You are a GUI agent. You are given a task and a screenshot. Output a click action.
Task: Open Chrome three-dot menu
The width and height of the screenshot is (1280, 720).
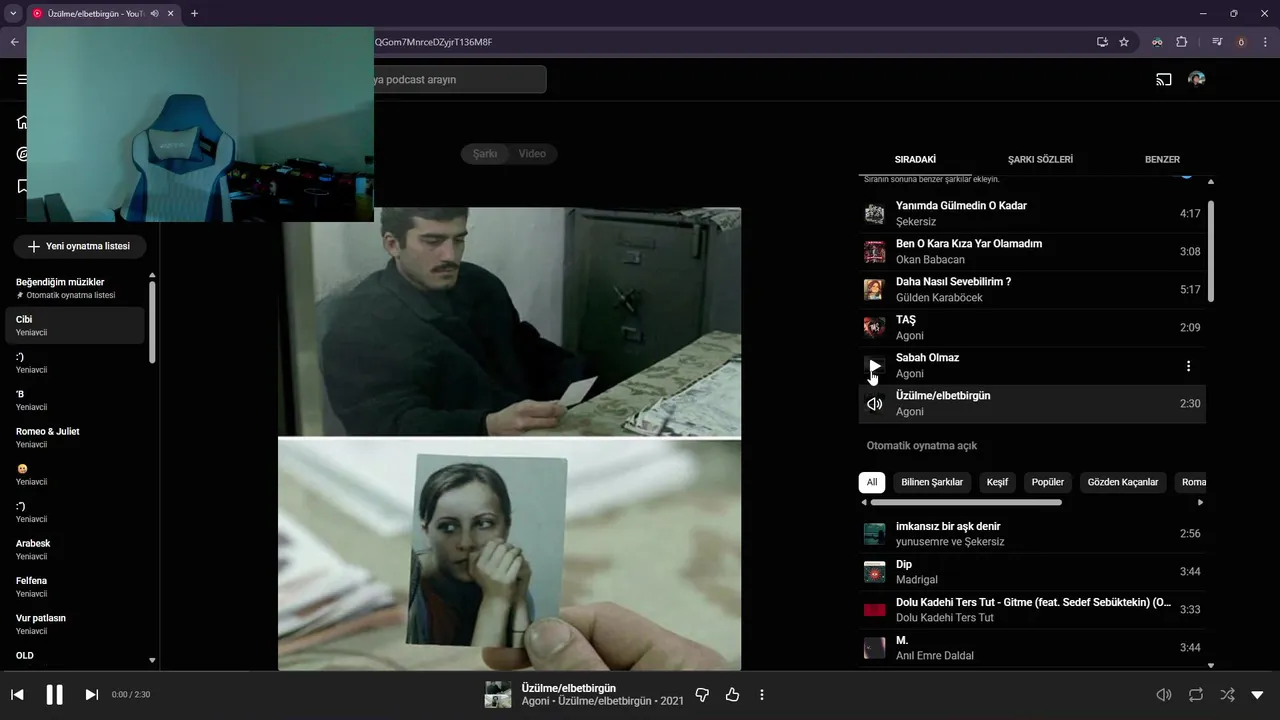pos(1265,42)
